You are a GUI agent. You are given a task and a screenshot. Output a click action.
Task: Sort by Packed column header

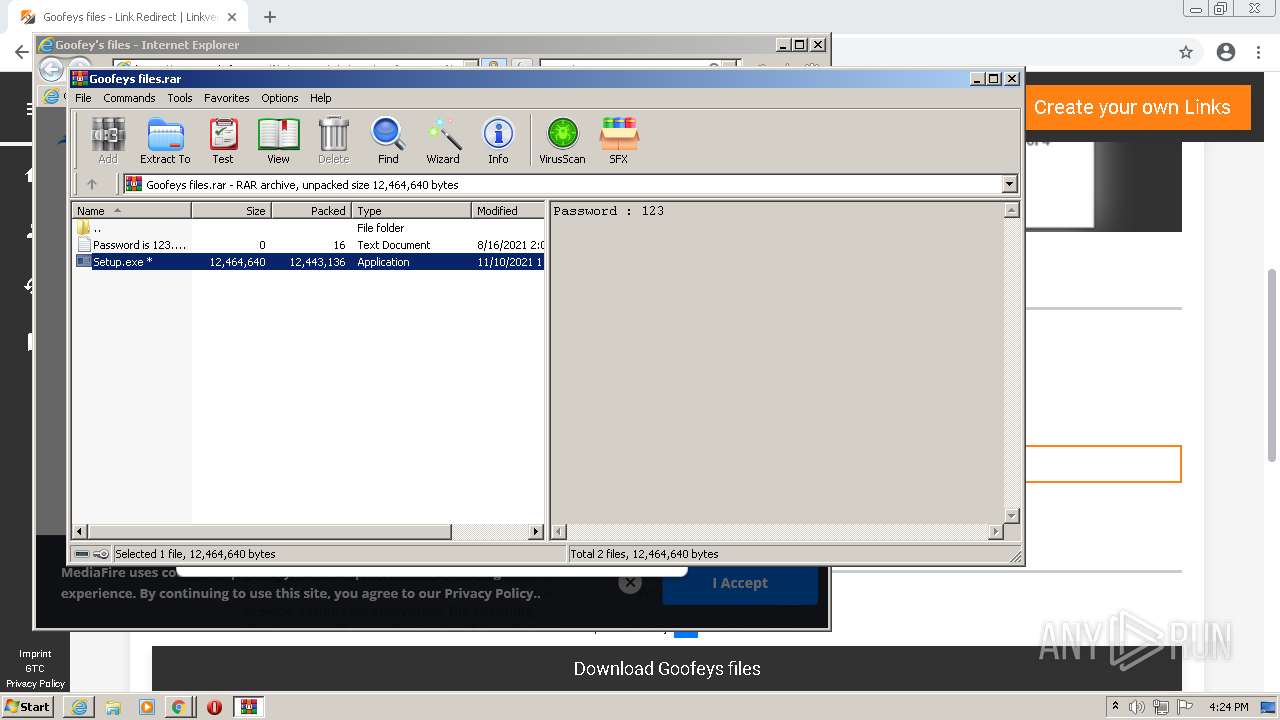pos(311,210)
